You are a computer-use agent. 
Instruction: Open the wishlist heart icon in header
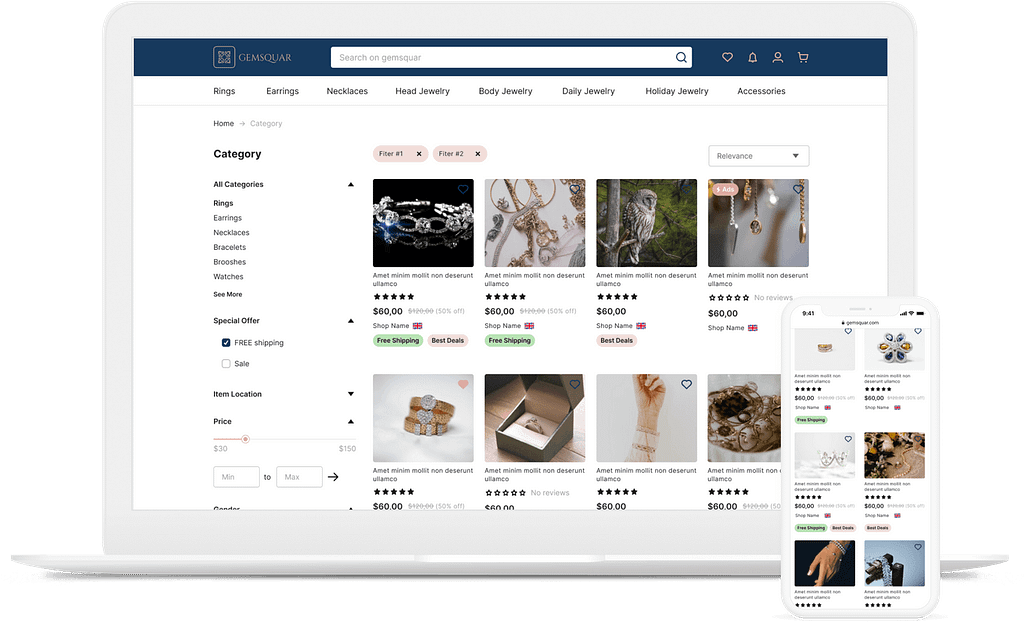point(727,58)
